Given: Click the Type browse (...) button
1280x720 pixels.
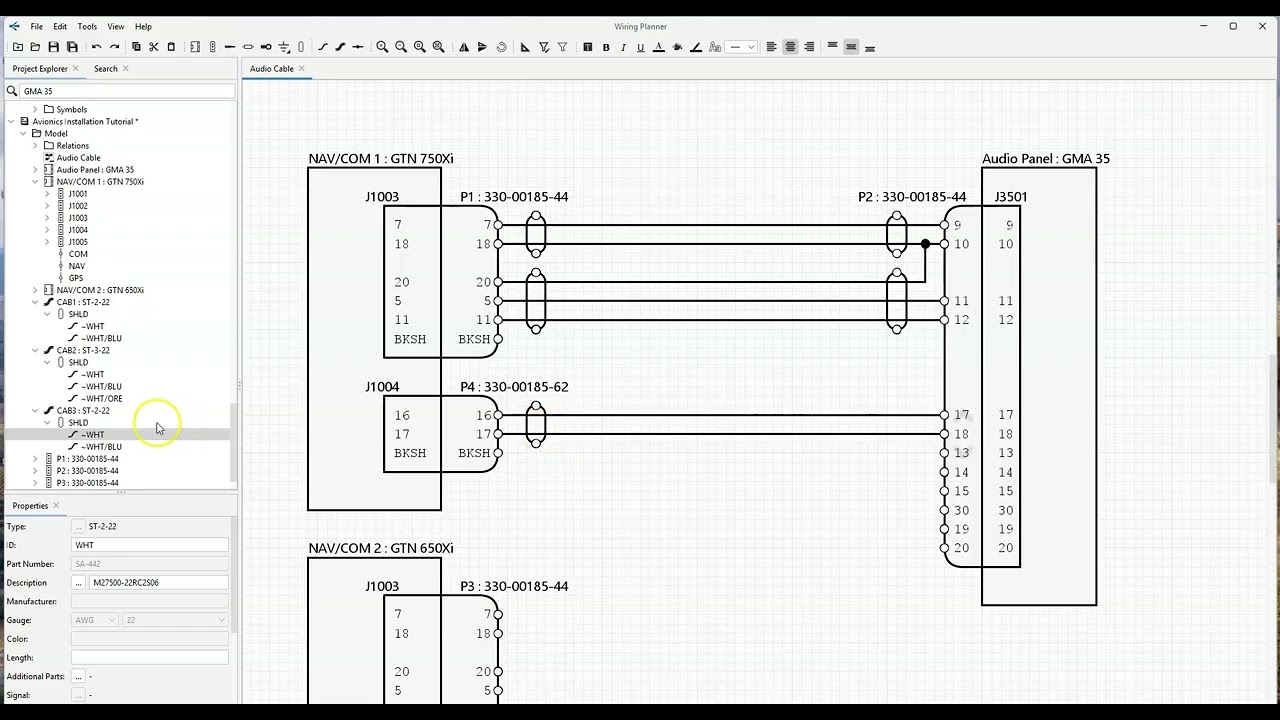Looking at the screenshot, I should pyautogui.click(x=78, y=526).
